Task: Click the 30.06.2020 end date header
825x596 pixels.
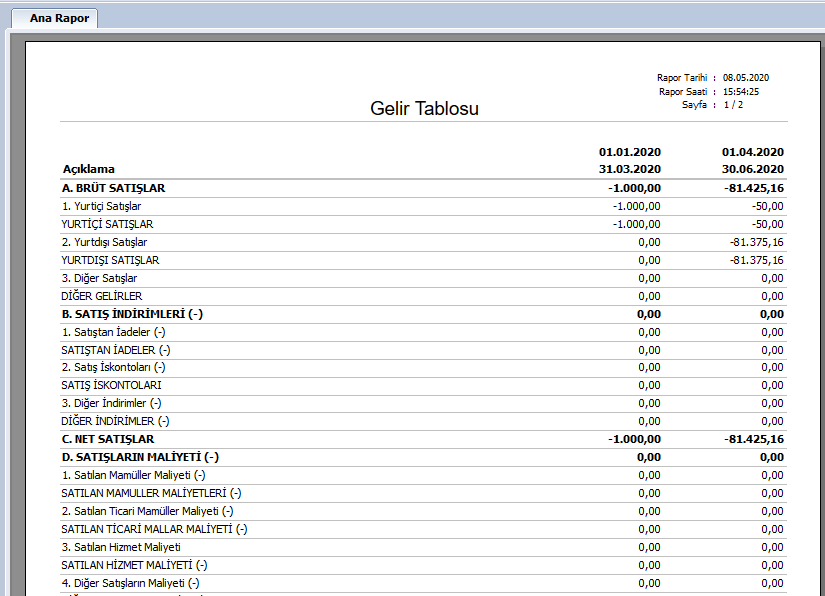Action: coord(752,169)
